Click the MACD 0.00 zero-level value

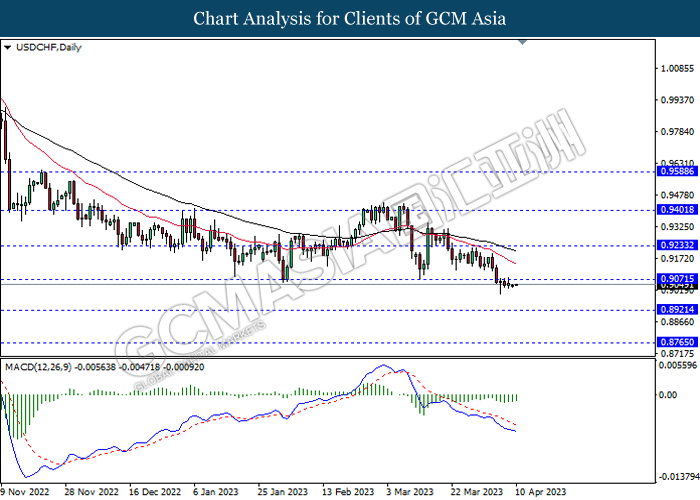pyautogui.click(x=668, y=395)
